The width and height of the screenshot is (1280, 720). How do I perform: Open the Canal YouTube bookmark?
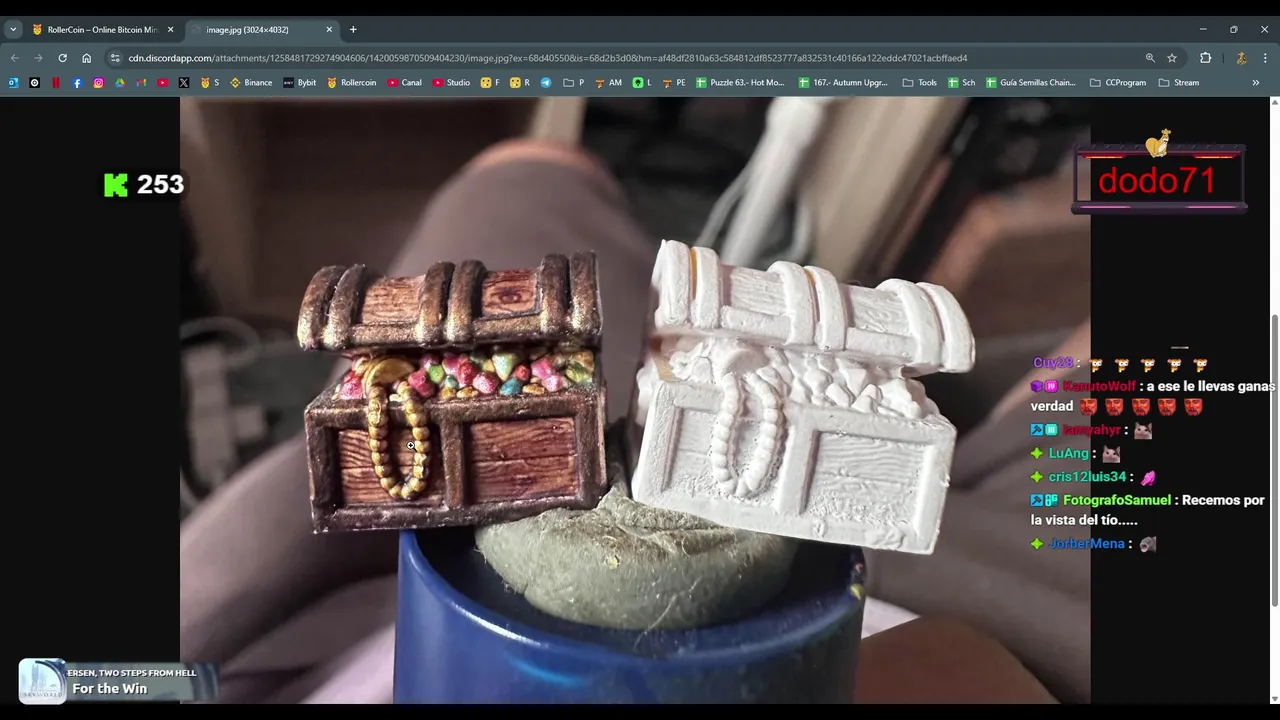coord(405,83)
